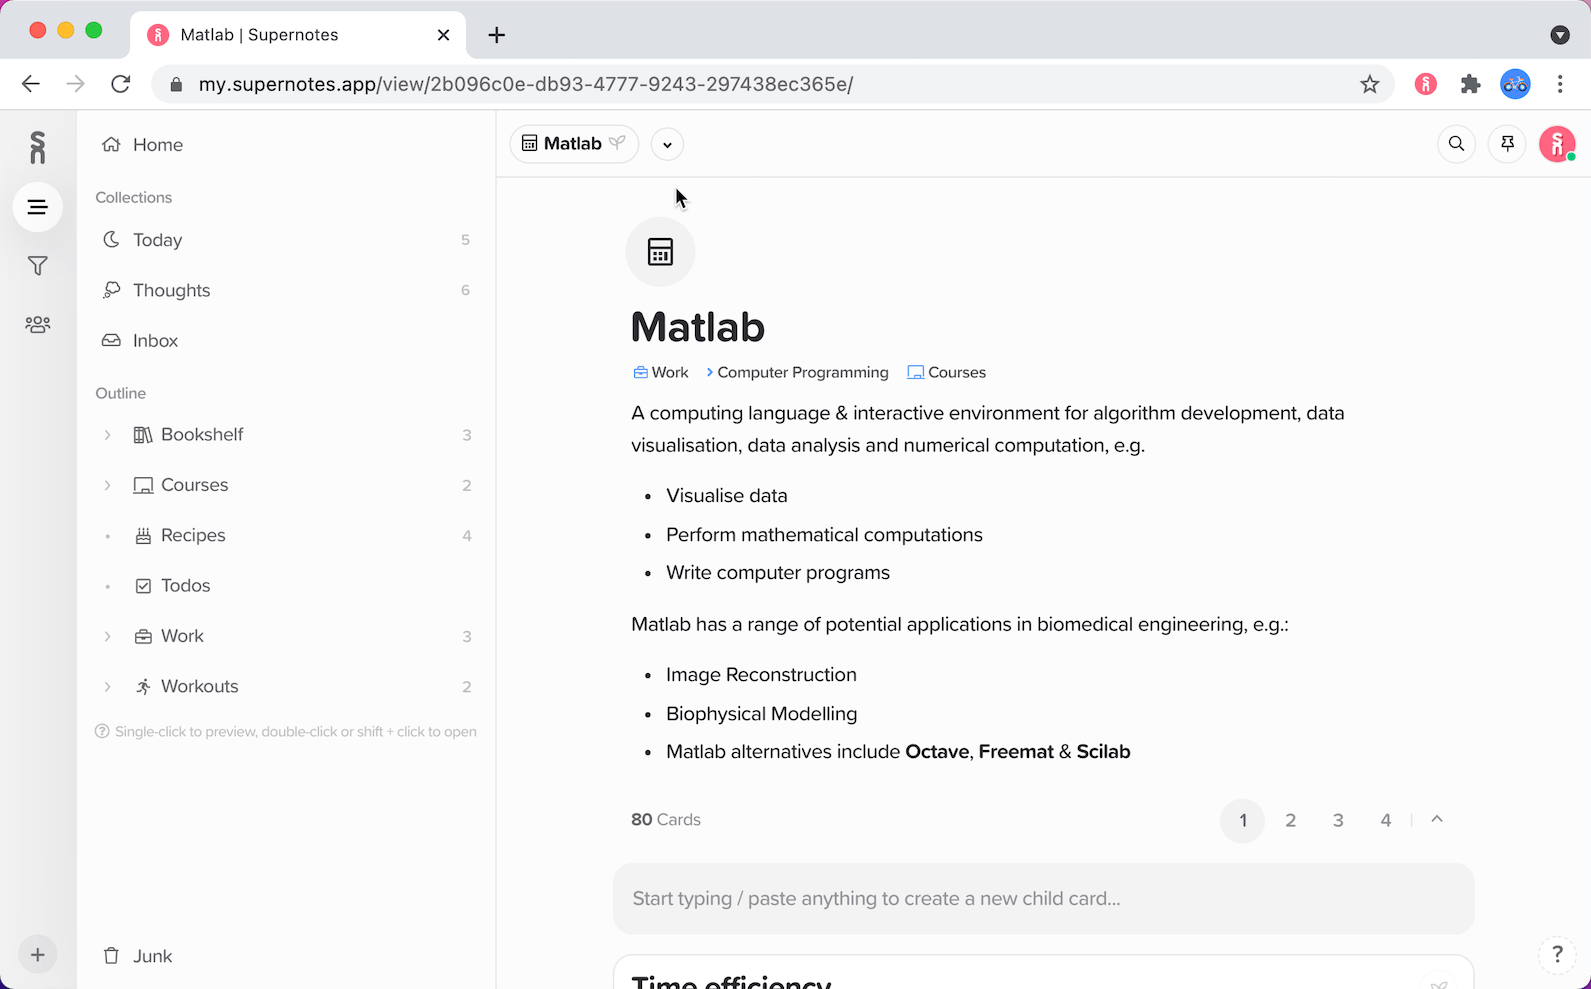Expand the Workouts tree chevron
The height and width of the screenshot is (989, 1591).
pyautogui.click(x=108, y=687)
